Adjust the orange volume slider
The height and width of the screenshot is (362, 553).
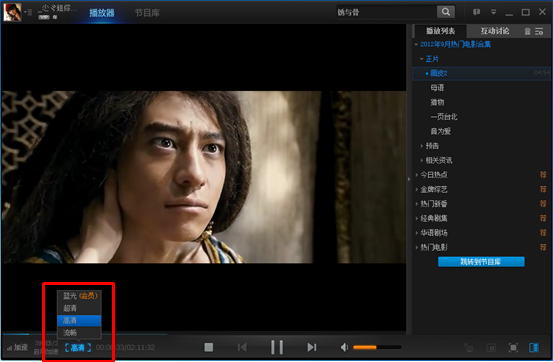377,347
